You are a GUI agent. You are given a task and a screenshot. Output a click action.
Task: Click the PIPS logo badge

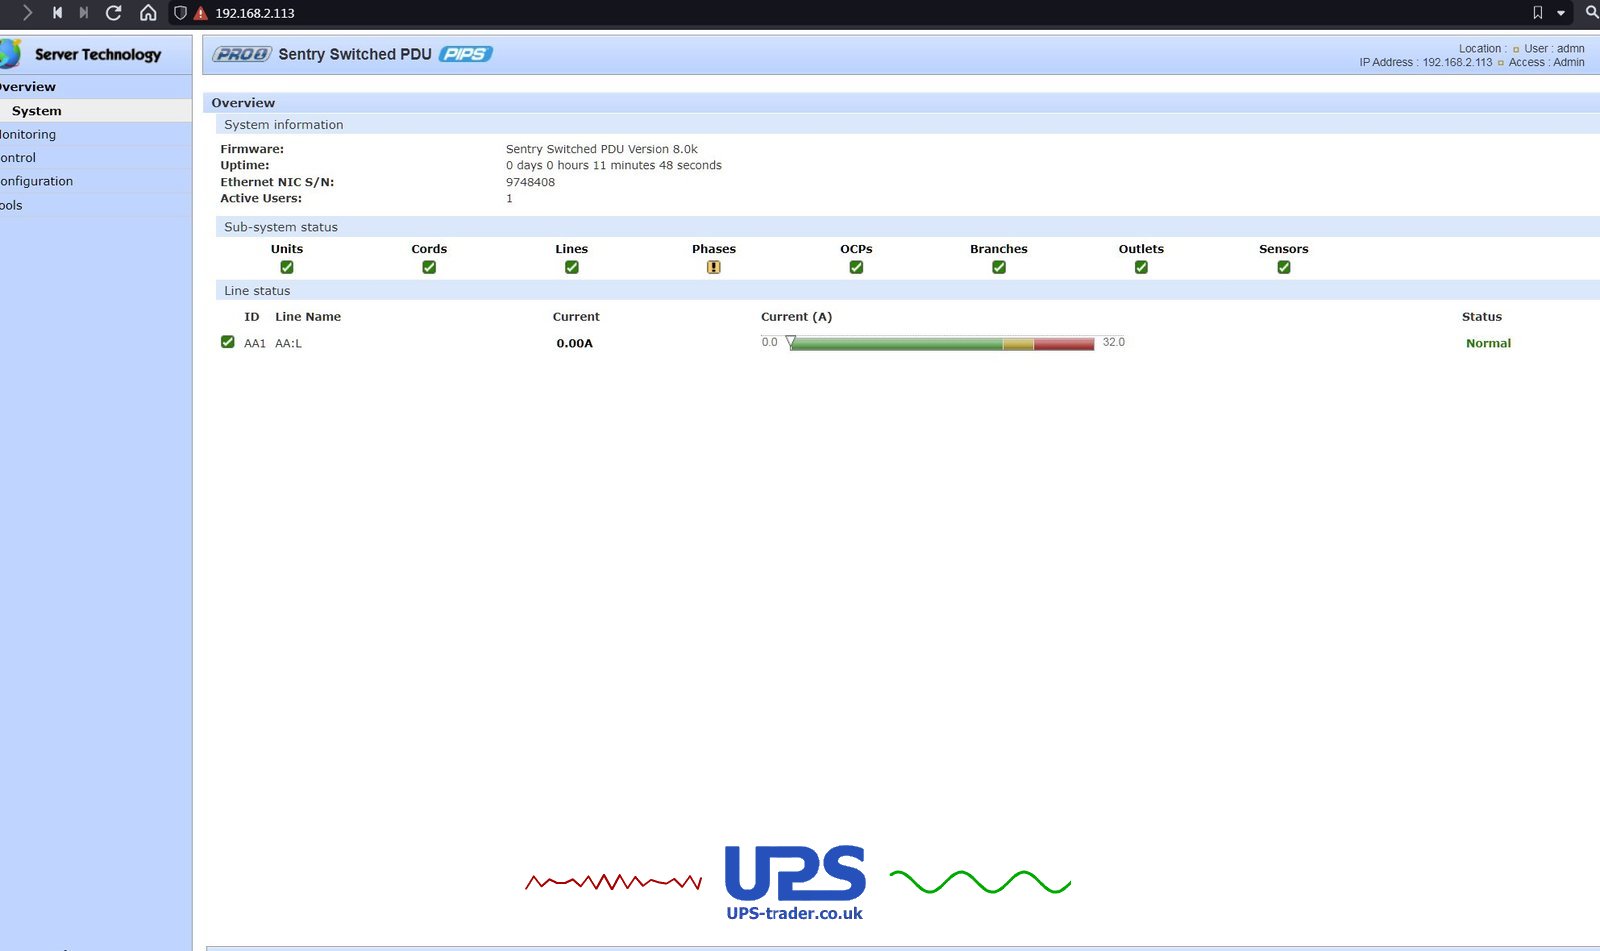click(x=465, y=54)
